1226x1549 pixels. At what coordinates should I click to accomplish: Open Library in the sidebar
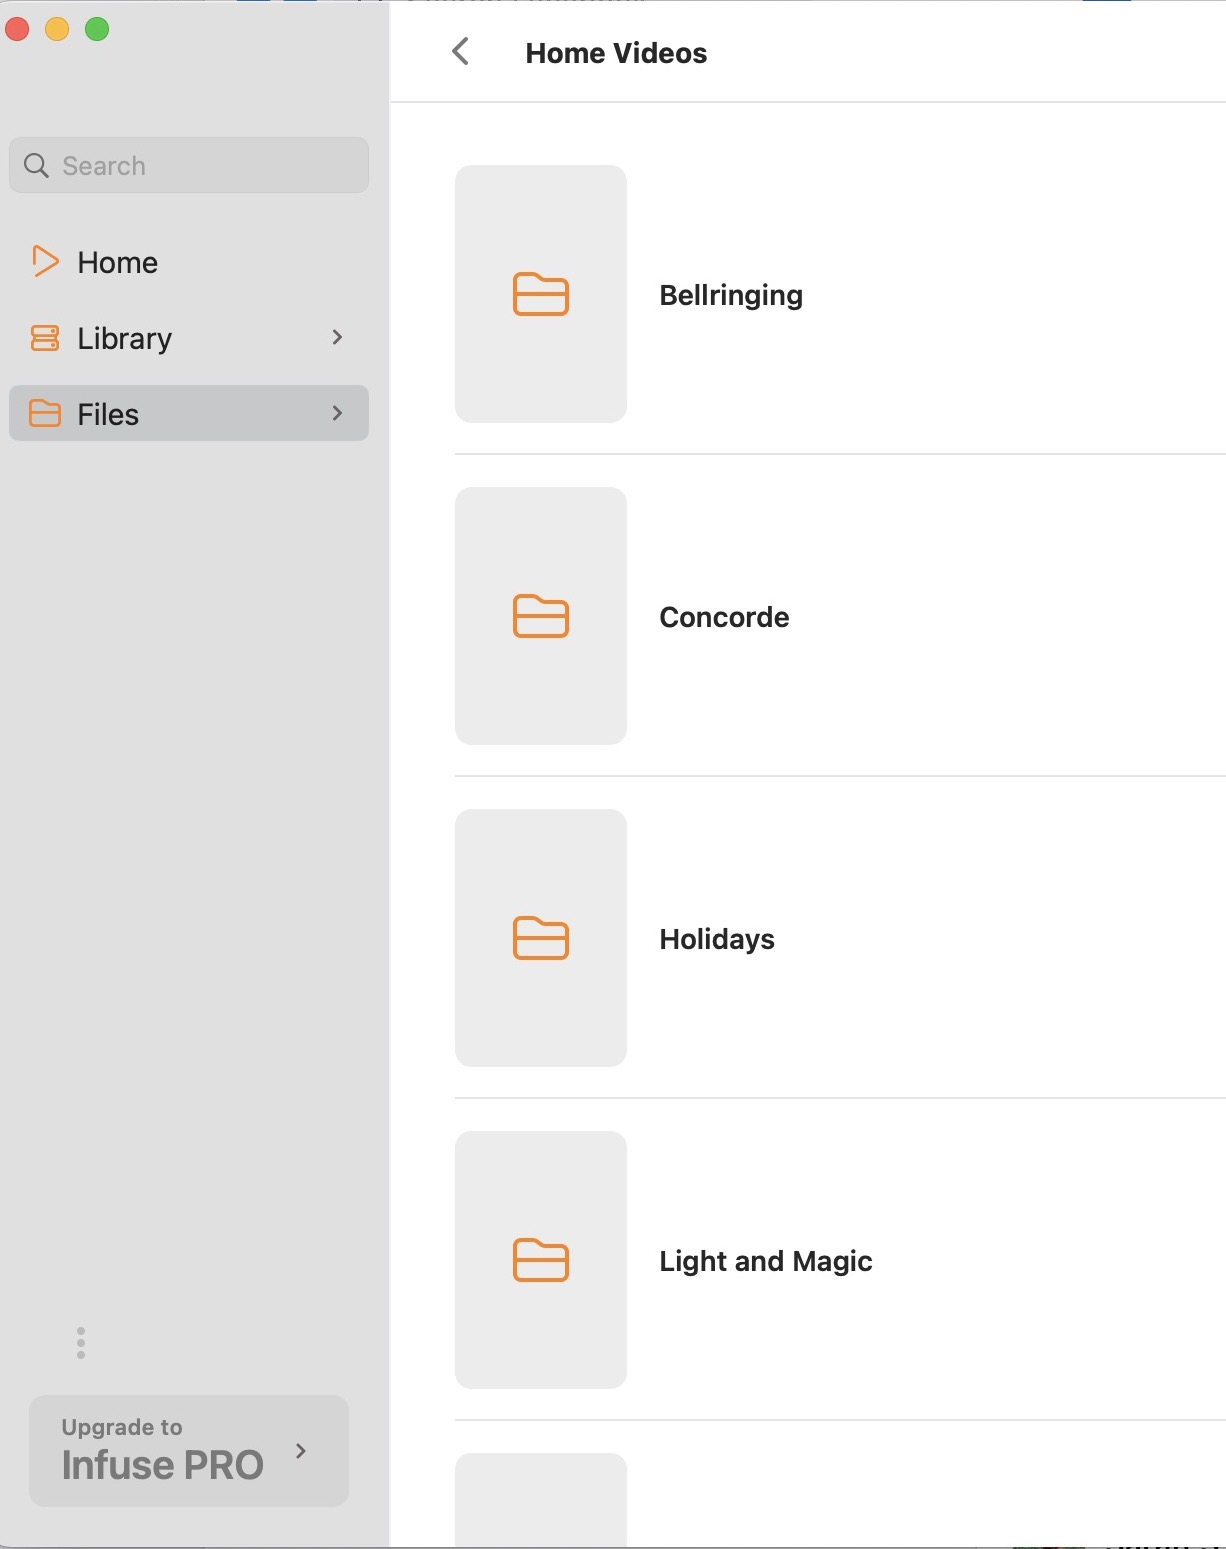pos(189,338)
